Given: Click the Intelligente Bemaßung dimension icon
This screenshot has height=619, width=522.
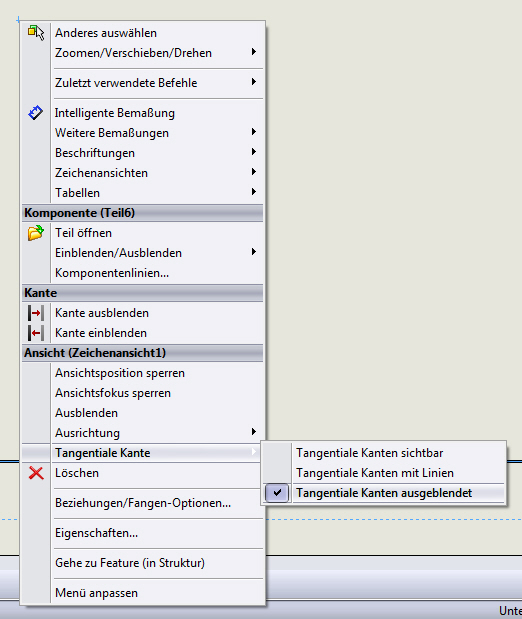Looking at the screenshot, I should (36, 113).
